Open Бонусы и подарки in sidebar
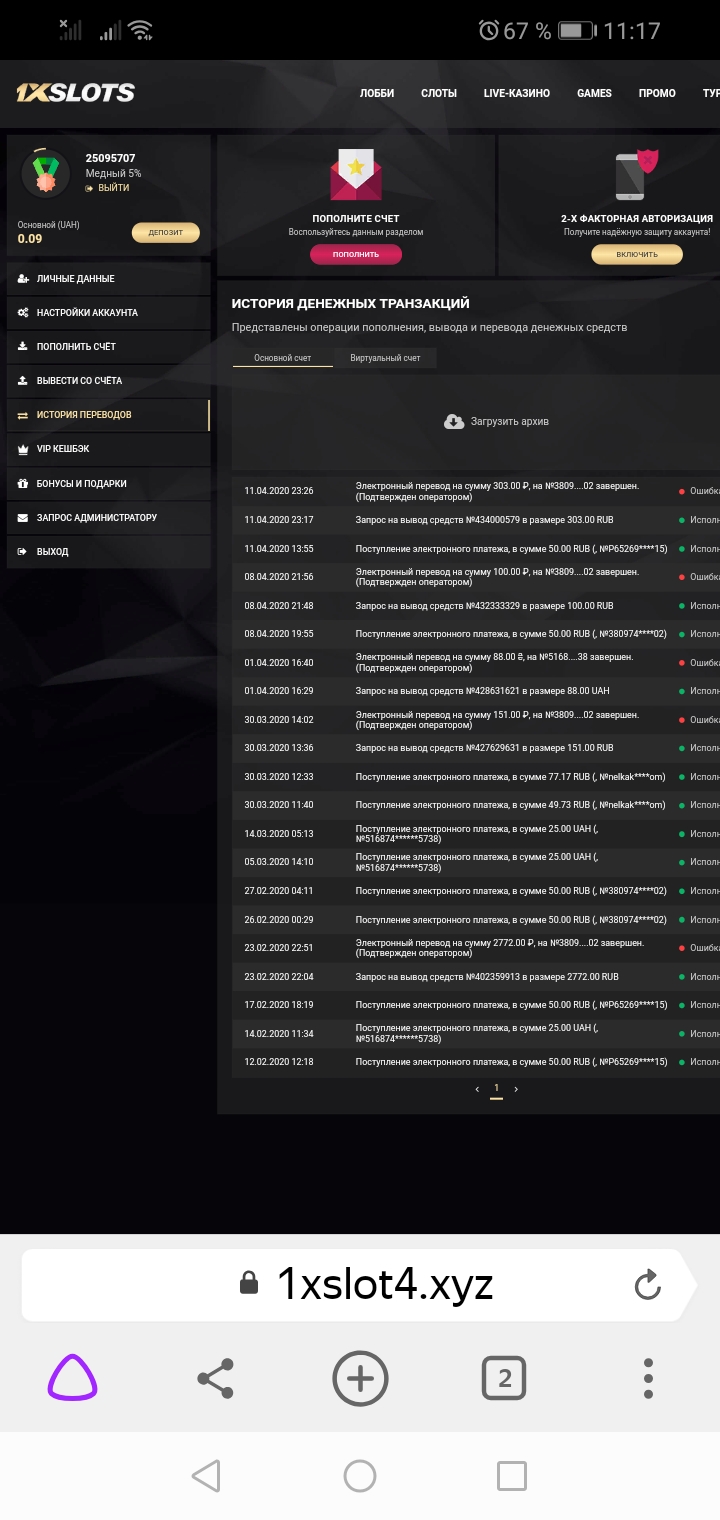The height and width of the screenshot is (1520, 720). pos(108,484)
